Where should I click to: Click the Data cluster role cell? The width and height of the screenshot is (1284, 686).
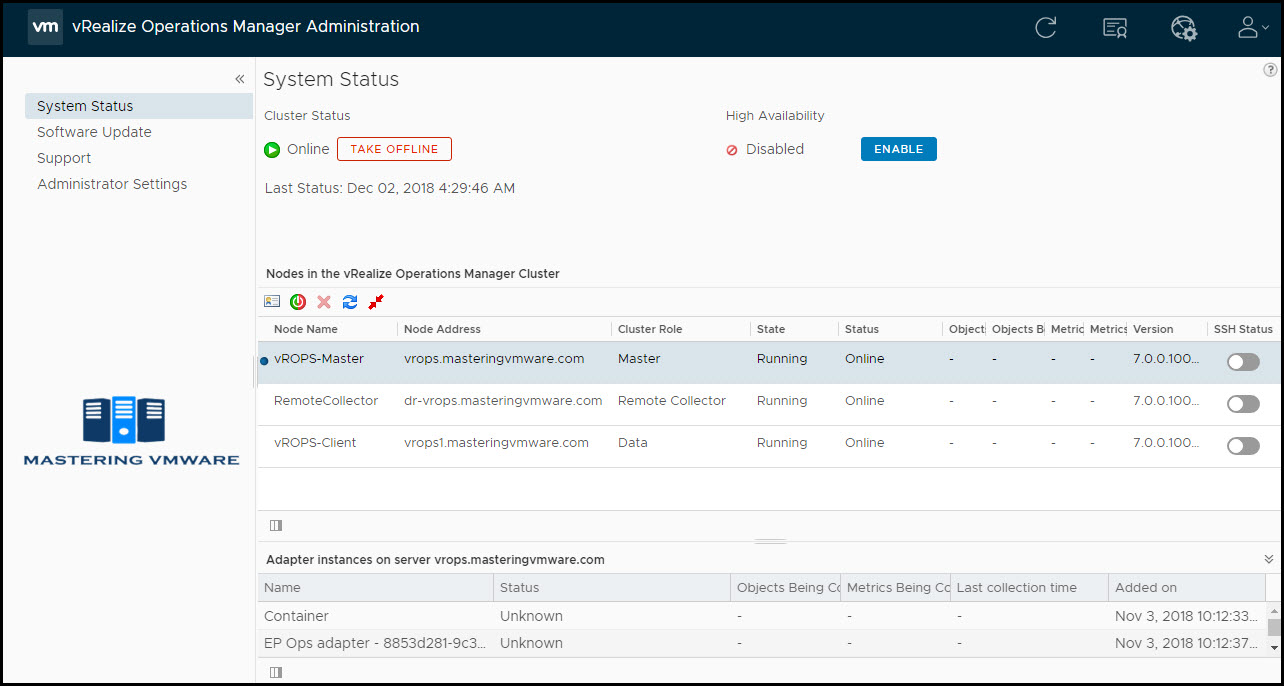[633, 443]
